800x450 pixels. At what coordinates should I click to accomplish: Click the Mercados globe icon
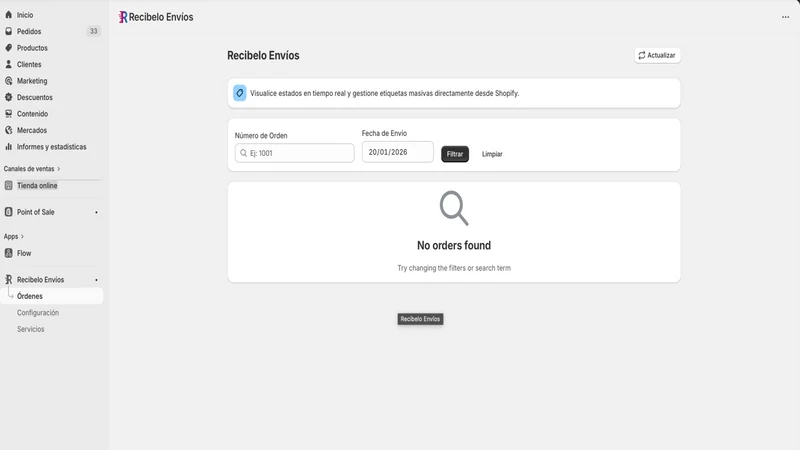9,130
